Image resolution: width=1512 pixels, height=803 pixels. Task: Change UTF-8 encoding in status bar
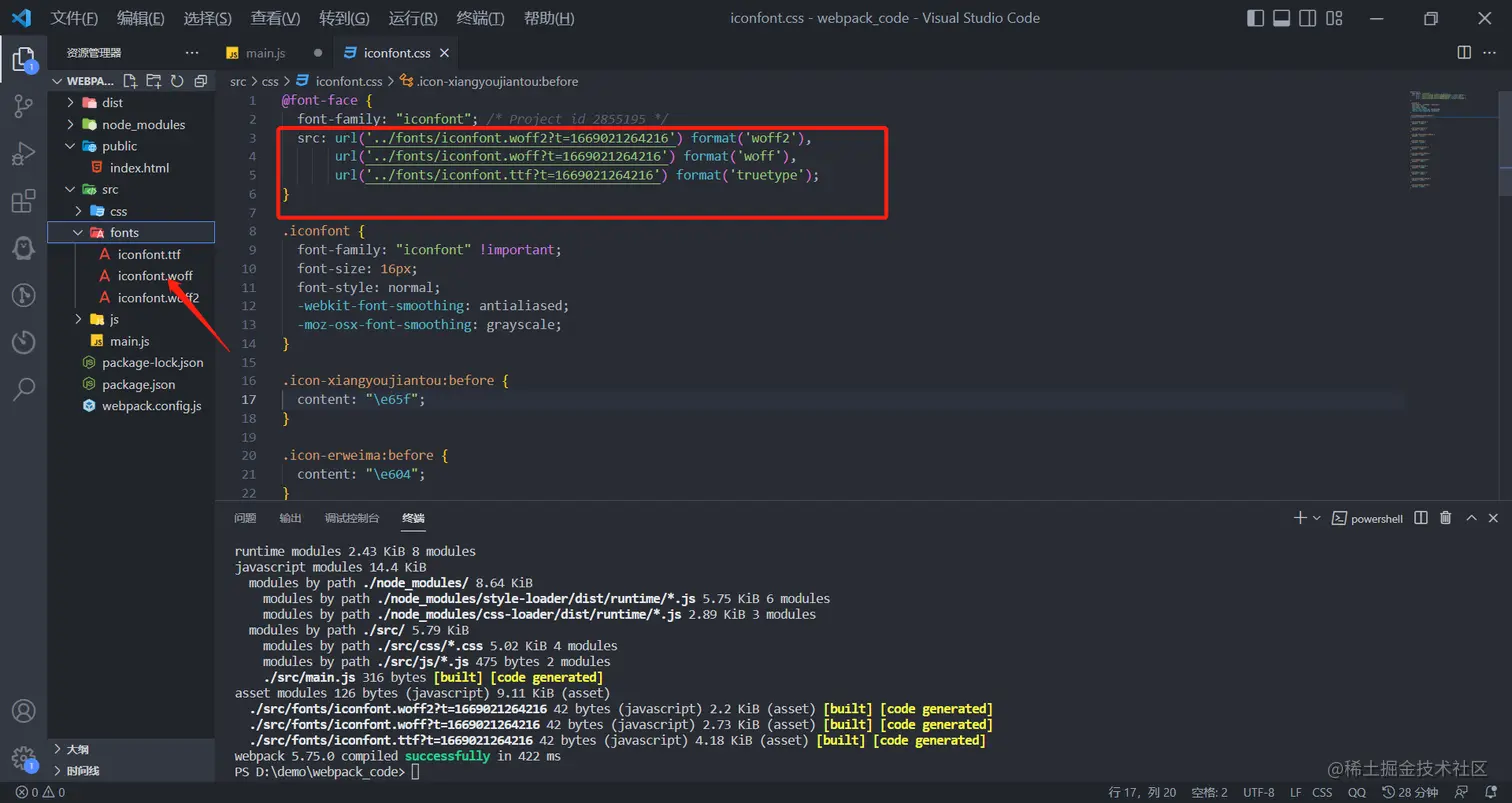[x=1258, y=792]
